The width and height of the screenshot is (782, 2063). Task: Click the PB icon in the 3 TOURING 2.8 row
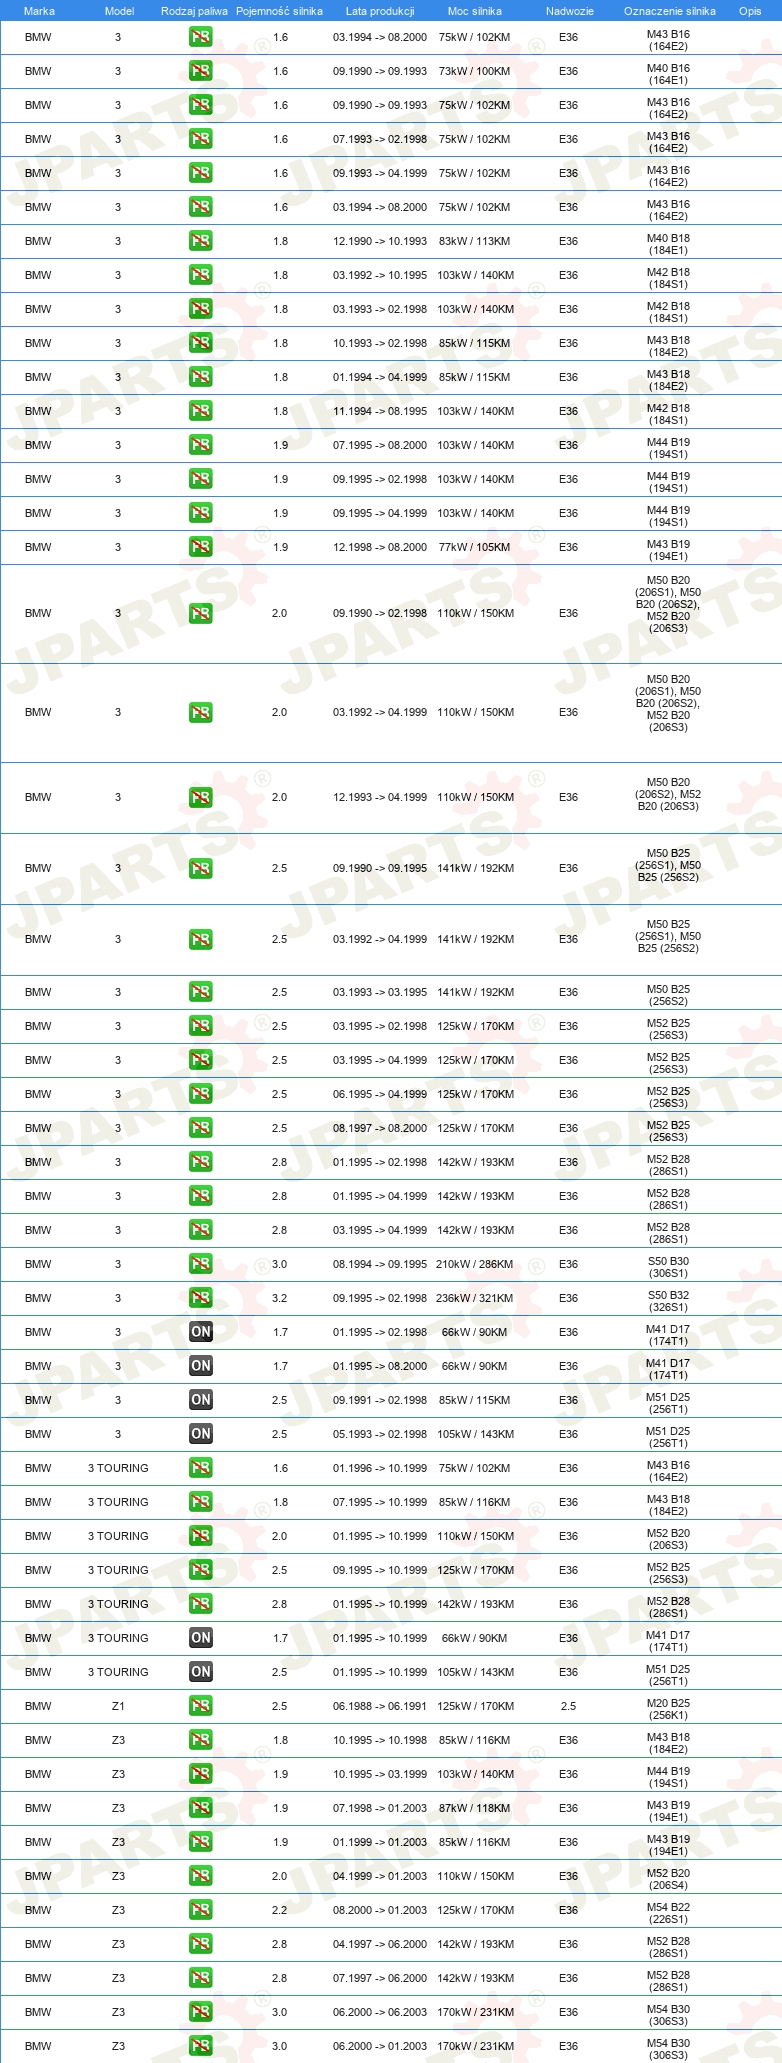coord(200,1604)
